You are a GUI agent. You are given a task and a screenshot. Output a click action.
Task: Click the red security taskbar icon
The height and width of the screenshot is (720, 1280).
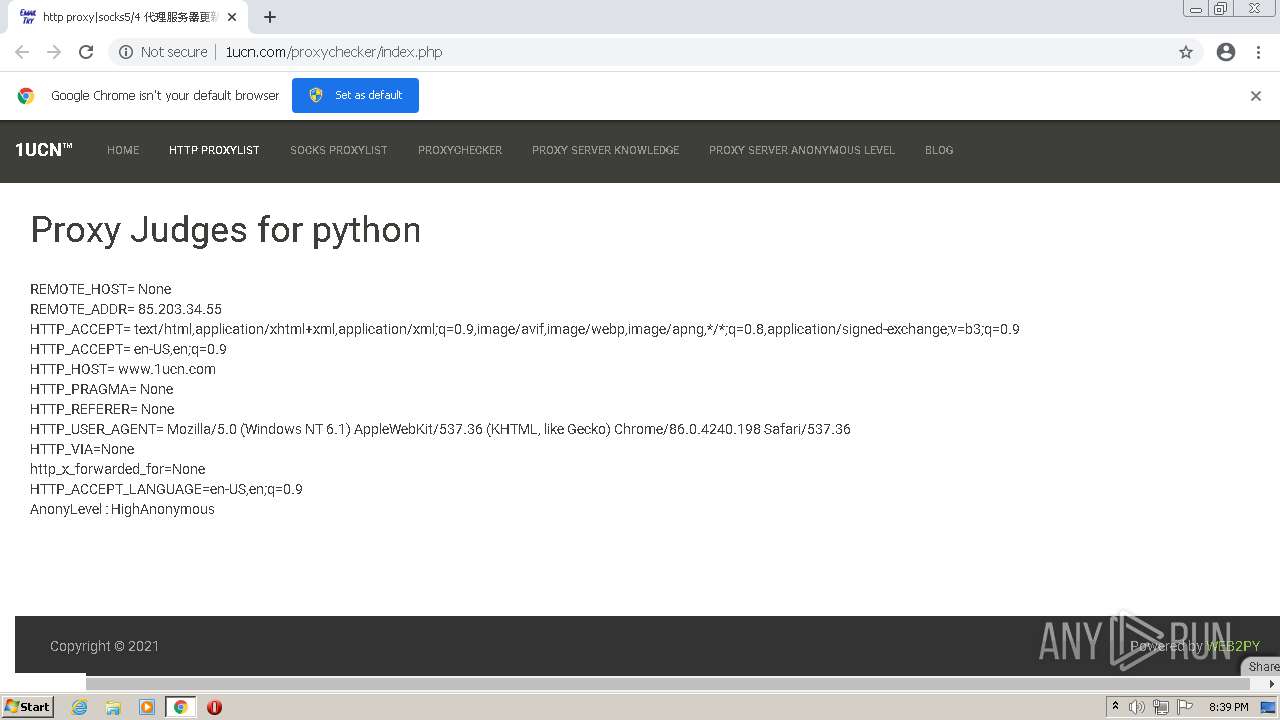[214, 707]
